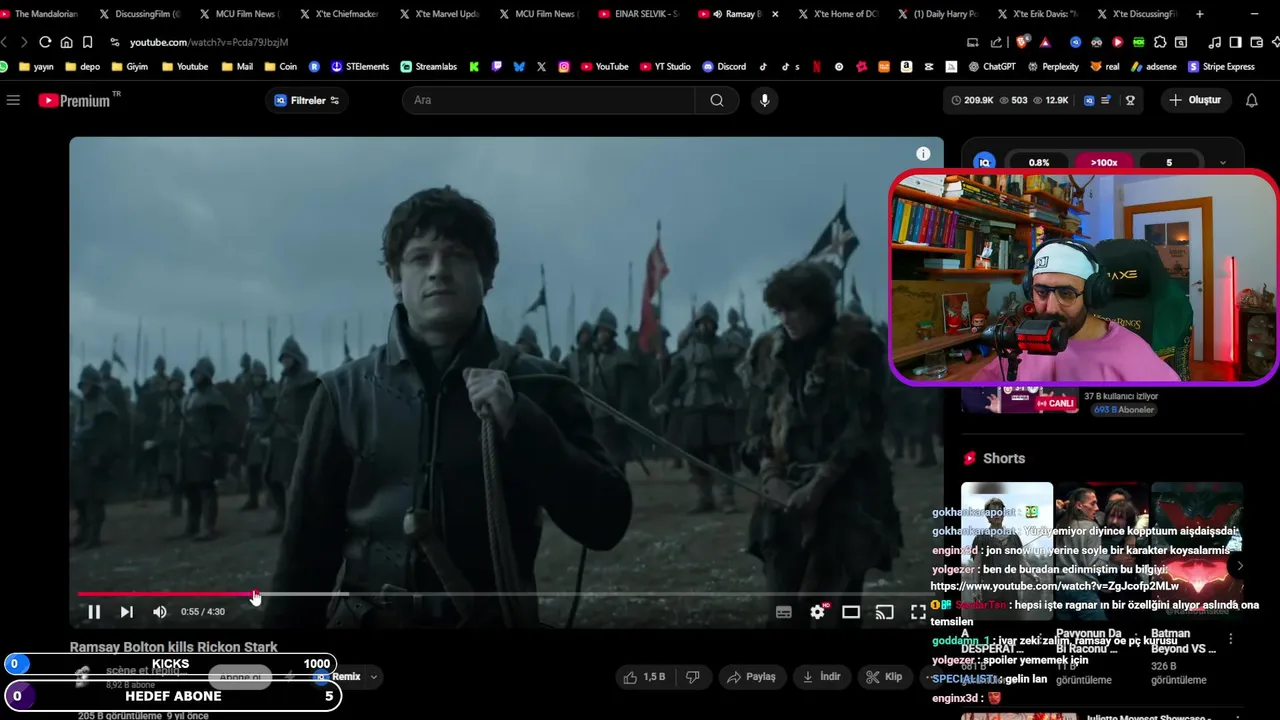The image size is (1280, 720).
Task: Search by voice with the microphone icon
Action: [765, 100]
